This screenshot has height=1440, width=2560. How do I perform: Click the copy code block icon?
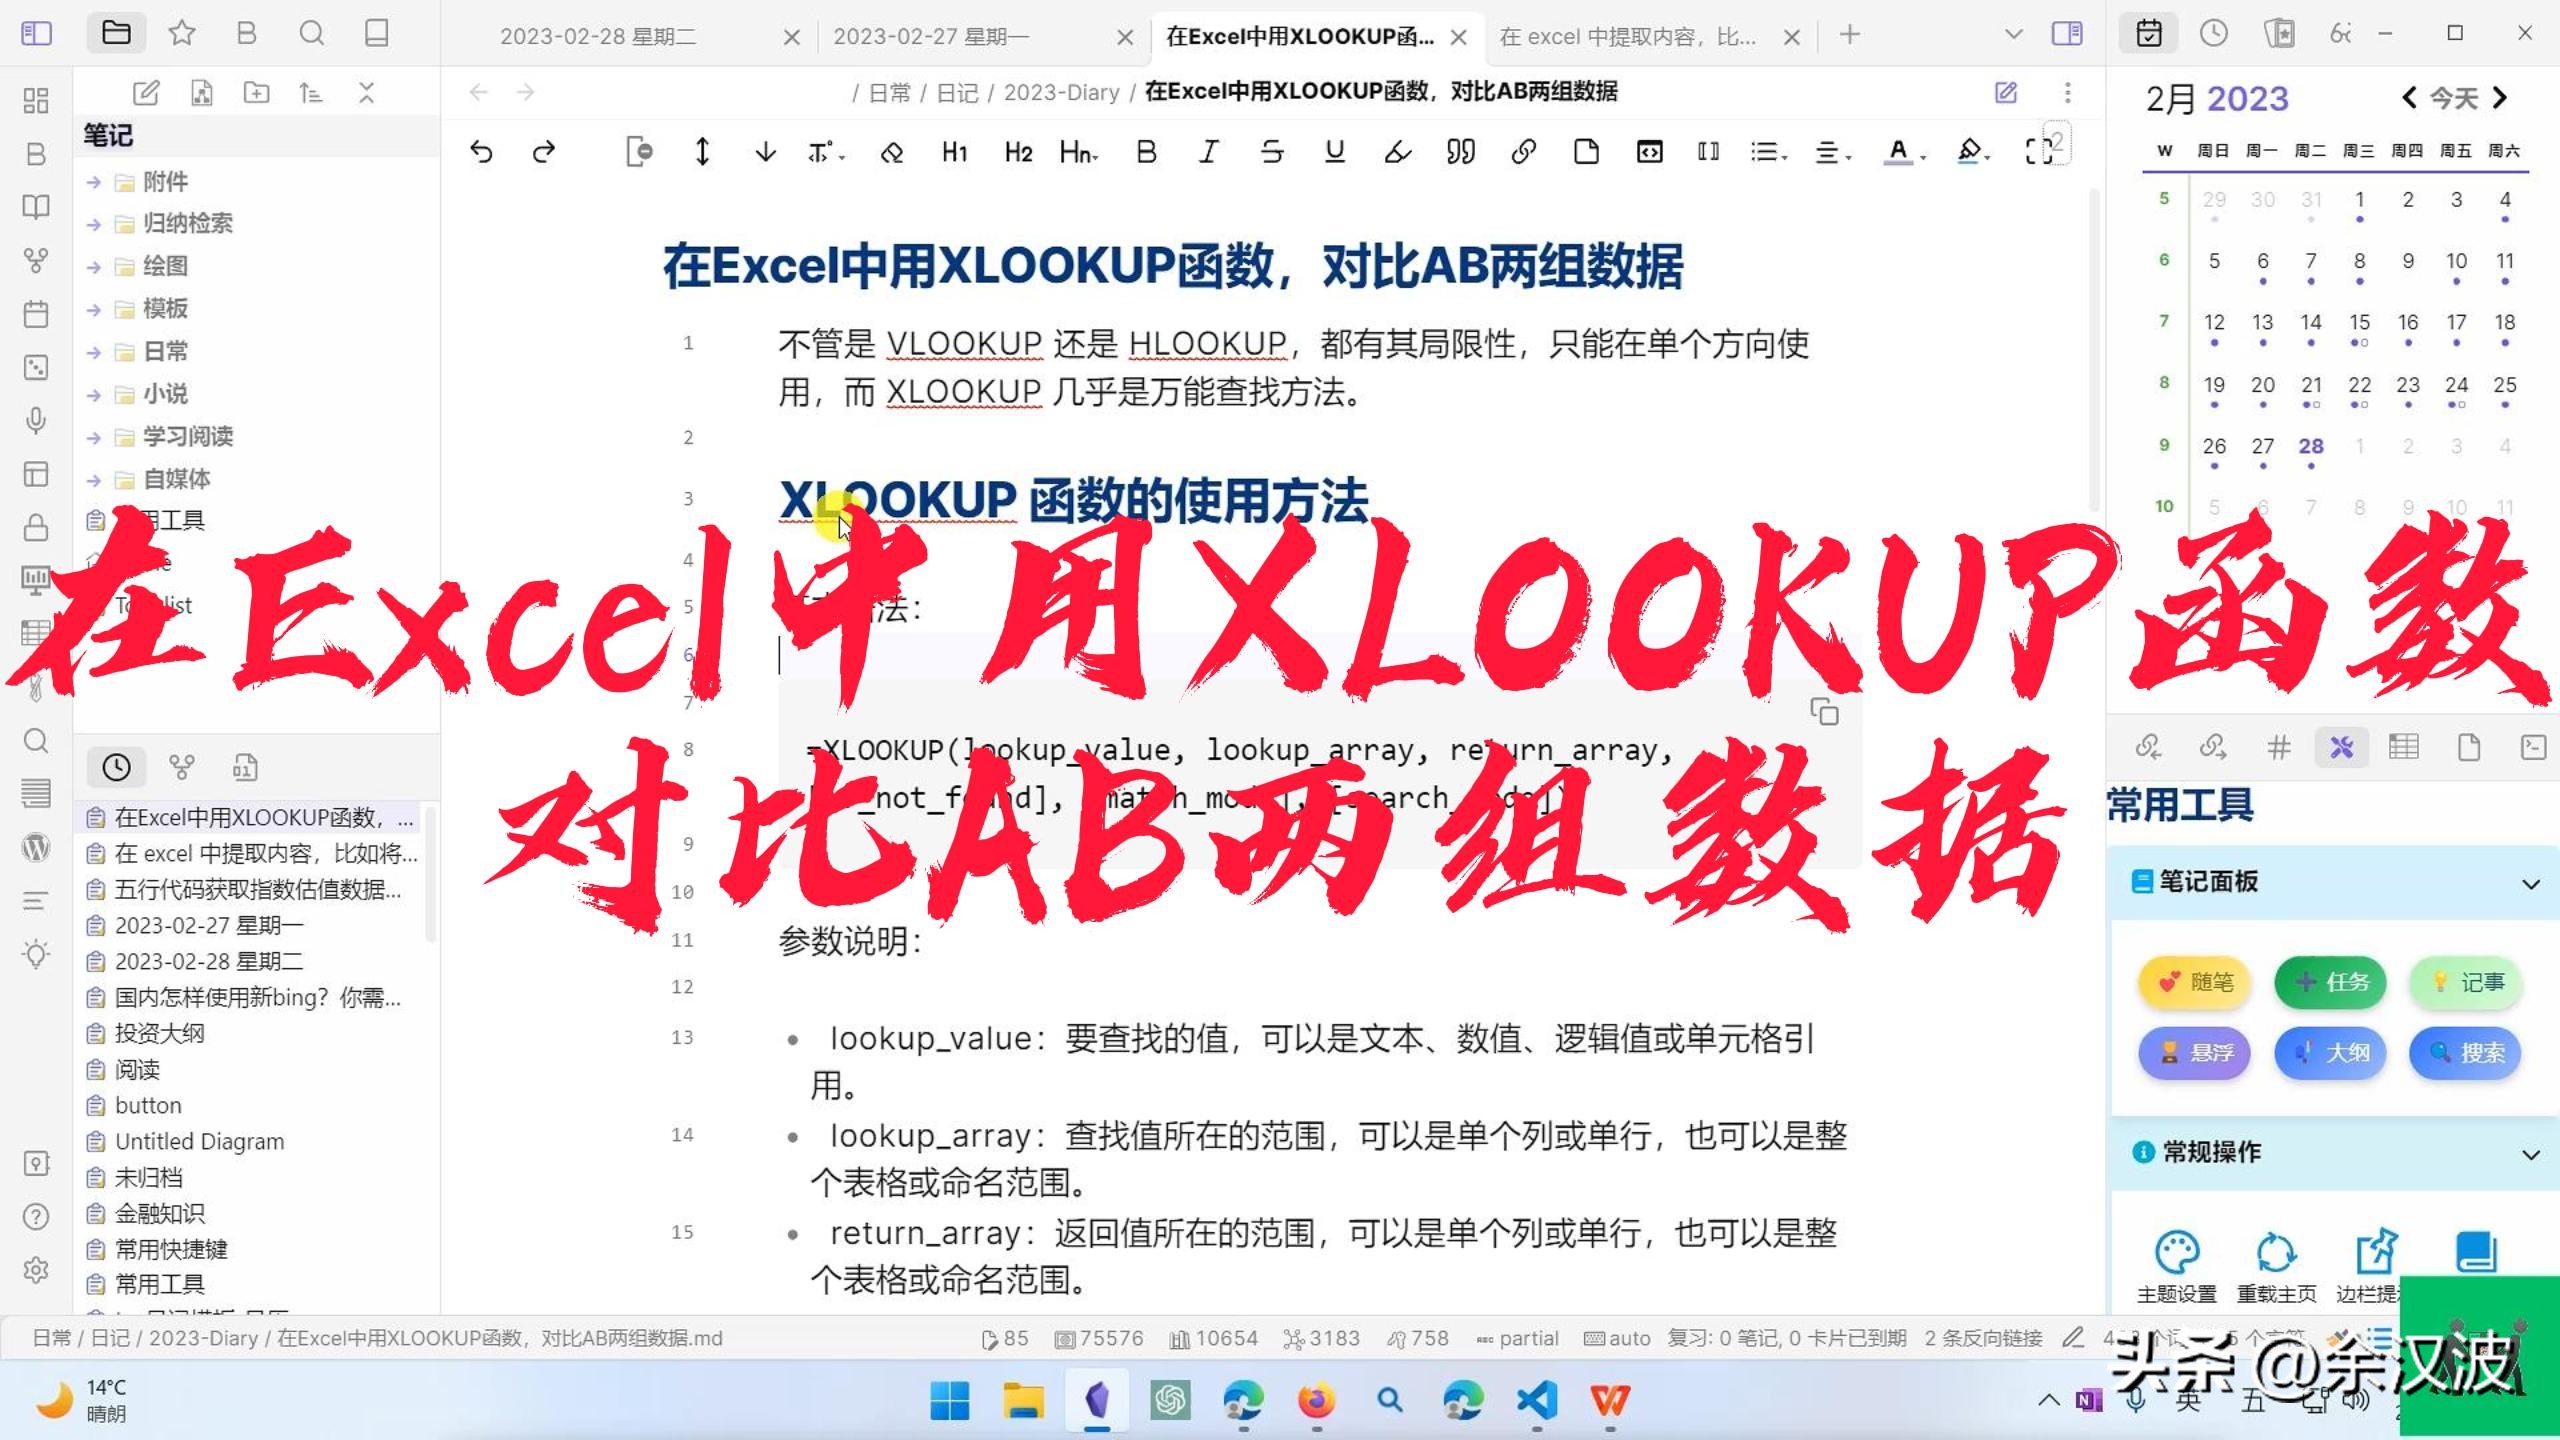[1824, 712]
